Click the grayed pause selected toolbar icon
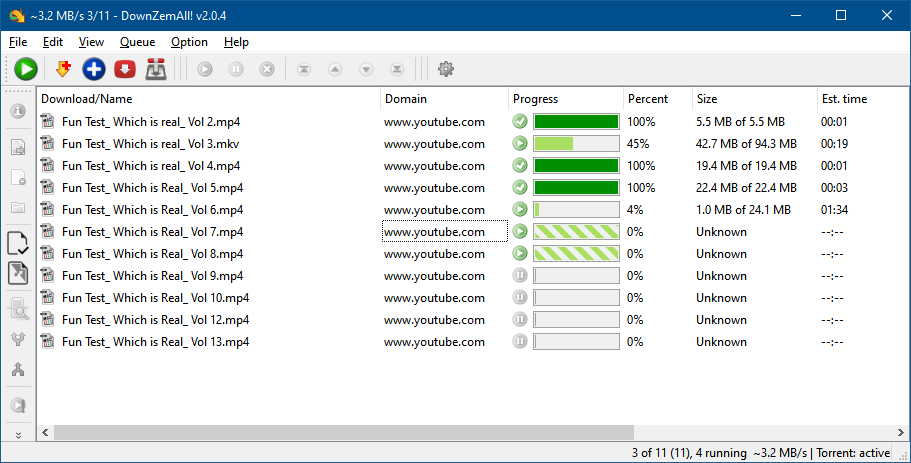Viewport: 911px width, 463px height. [235, 70]
